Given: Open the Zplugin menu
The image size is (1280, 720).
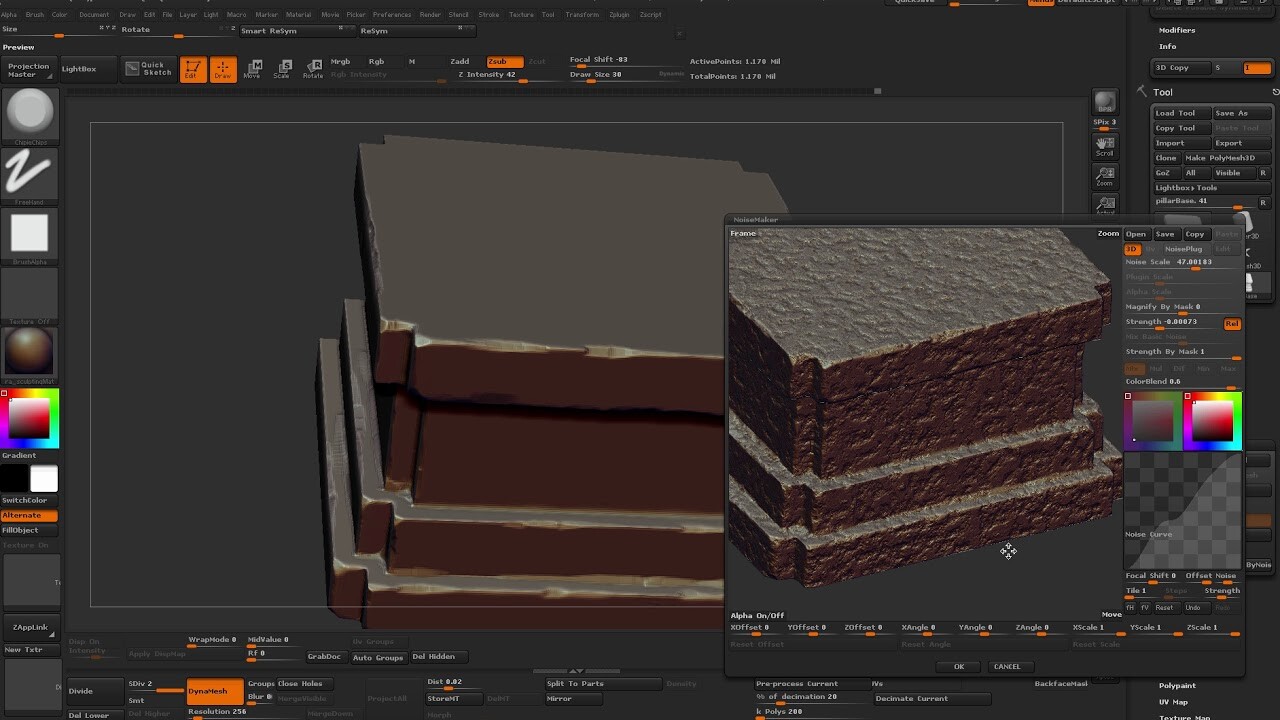Looking at the screenshot, I should pyautogui.click(x=619, y=14).
